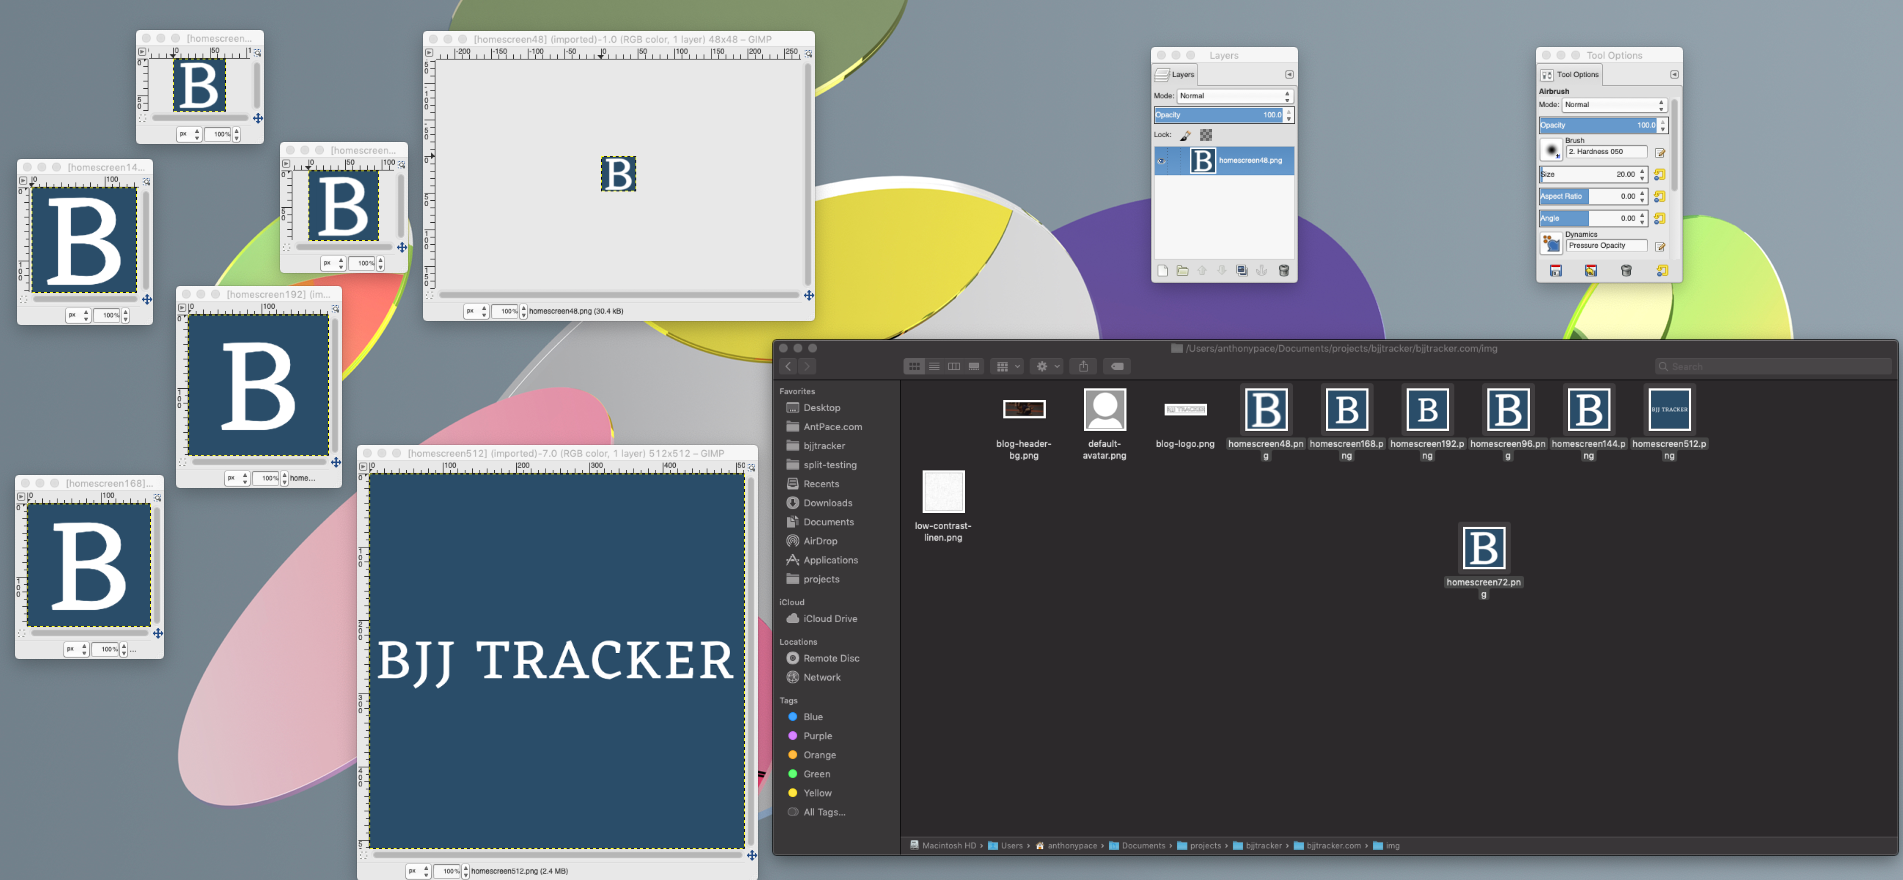Select the blog-header-bg.png file thumbnail
The height and width of the screenshot is (880, 1903).
coord(1024,409)
